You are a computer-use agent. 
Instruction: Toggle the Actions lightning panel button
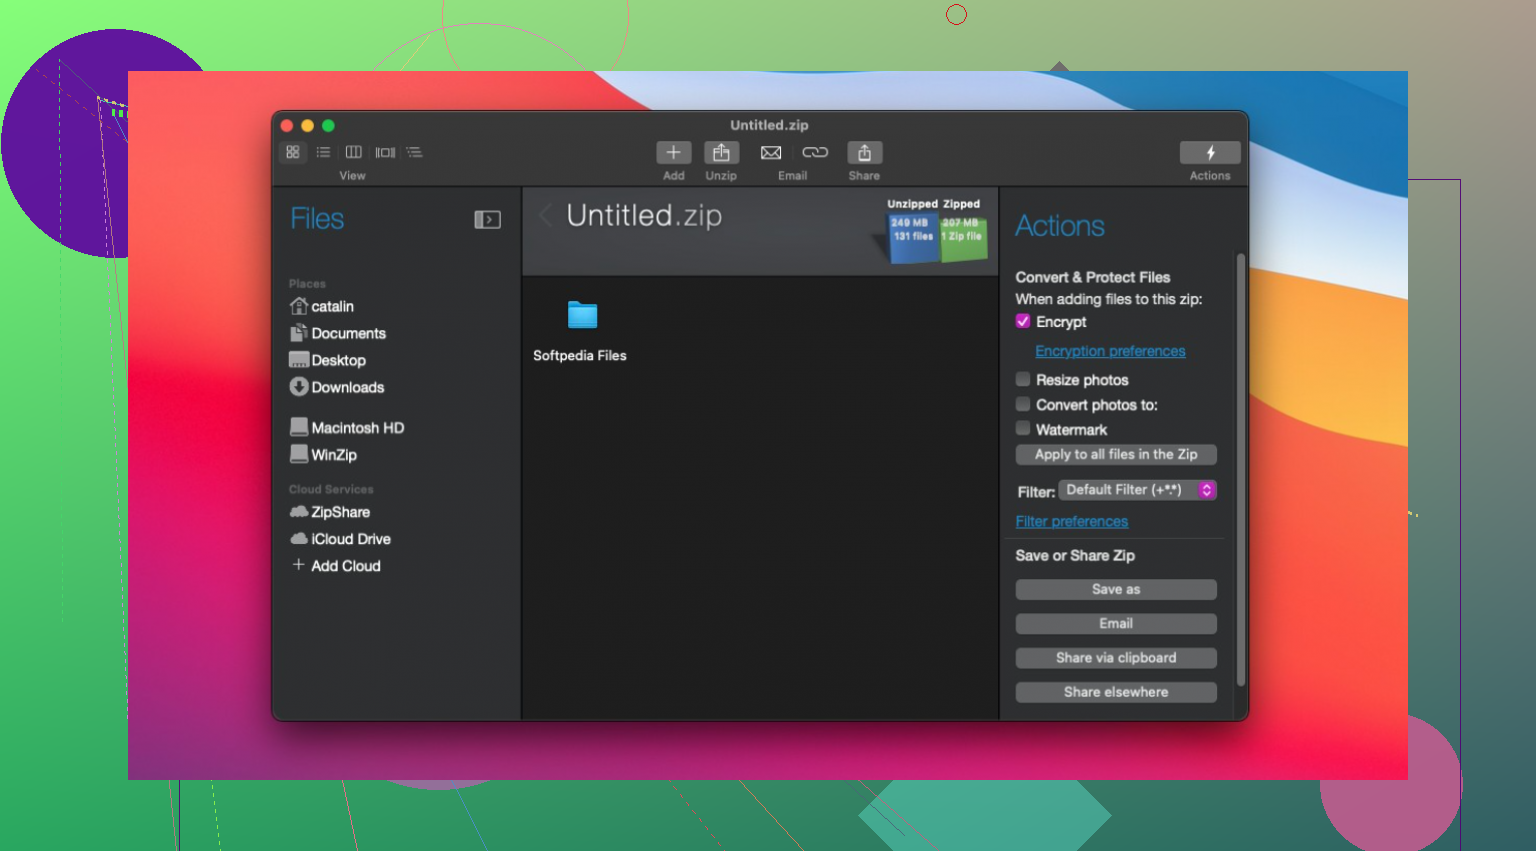pos(1210,152)
